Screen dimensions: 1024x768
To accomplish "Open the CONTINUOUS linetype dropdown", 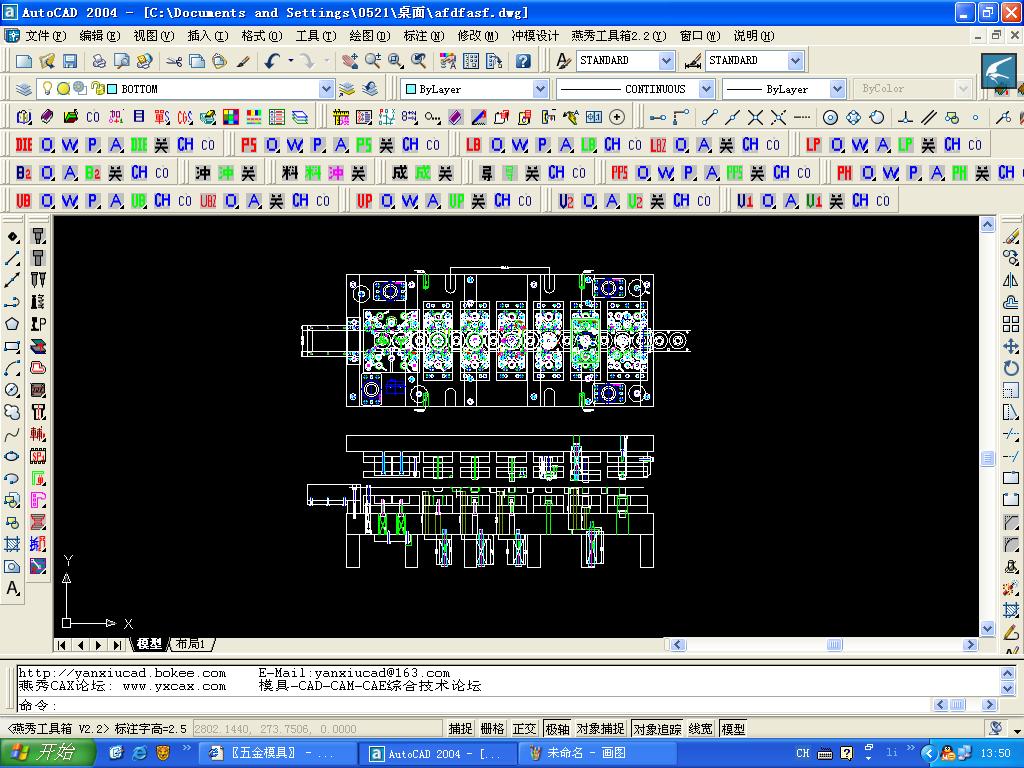I will 706,89.
